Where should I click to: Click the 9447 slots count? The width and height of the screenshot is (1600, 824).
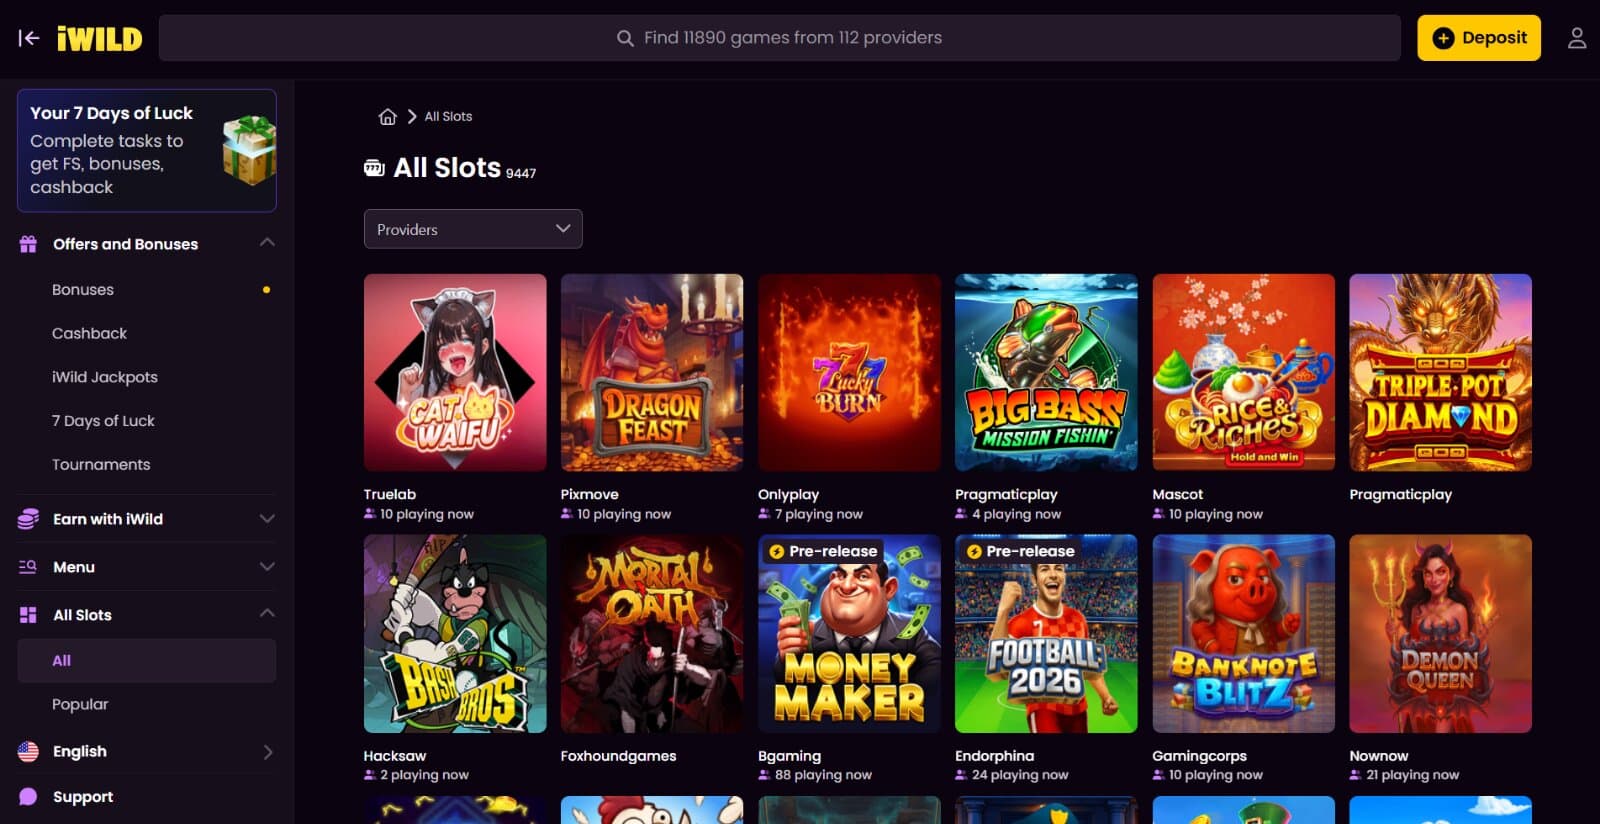point(521,173)
